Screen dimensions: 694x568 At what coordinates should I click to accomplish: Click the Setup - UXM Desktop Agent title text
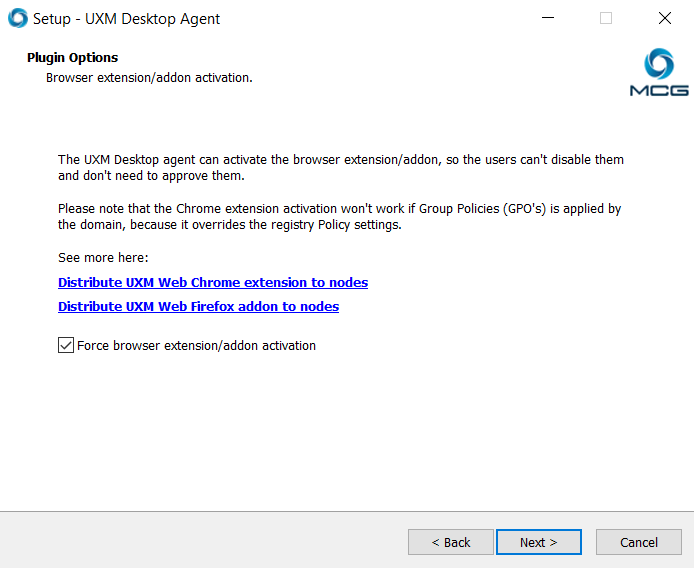pos(126,18)
